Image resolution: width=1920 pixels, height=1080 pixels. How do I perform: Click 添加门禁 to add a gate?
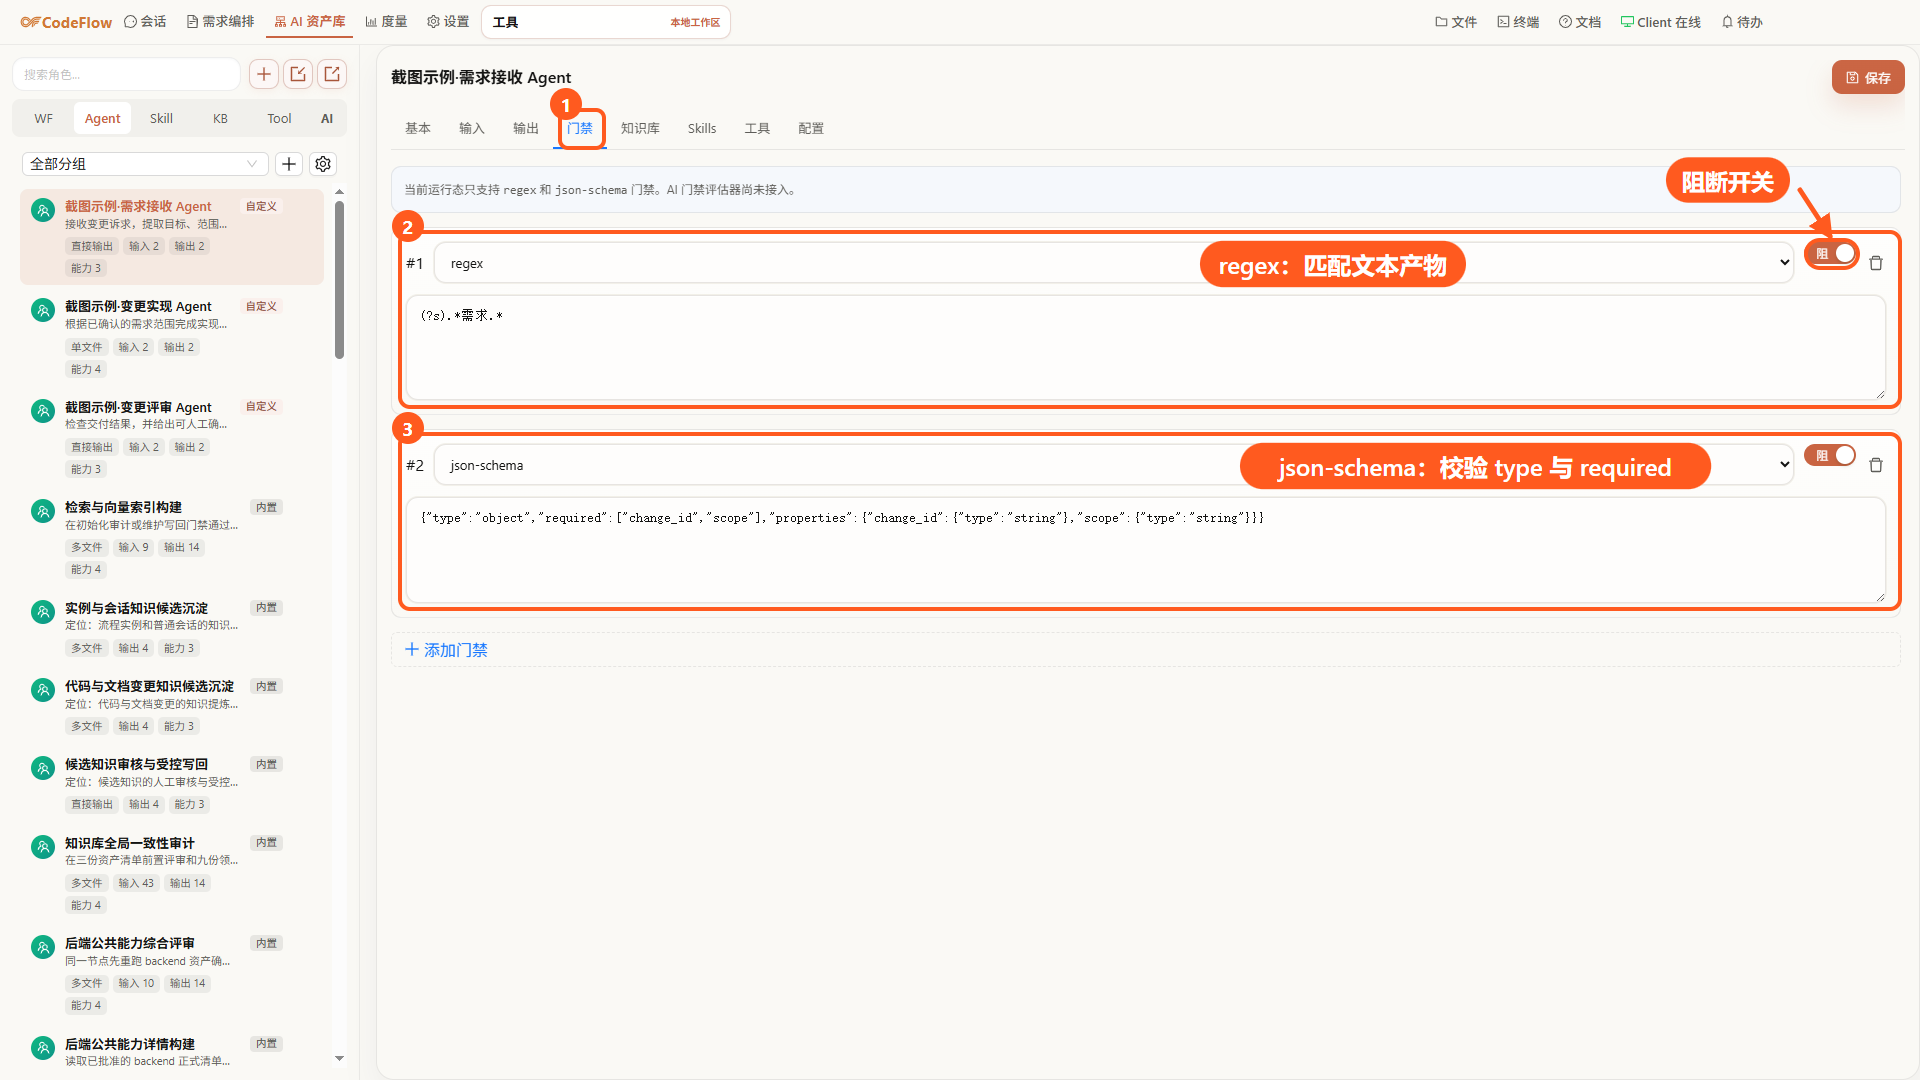pyautogui.click(x=446, y=650)
